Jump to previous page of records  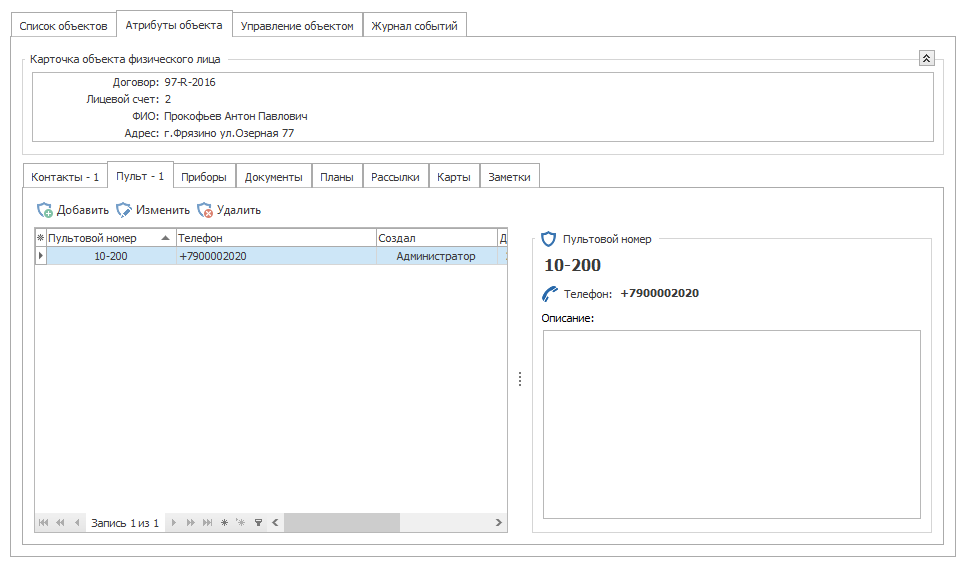tap(60, 523)
